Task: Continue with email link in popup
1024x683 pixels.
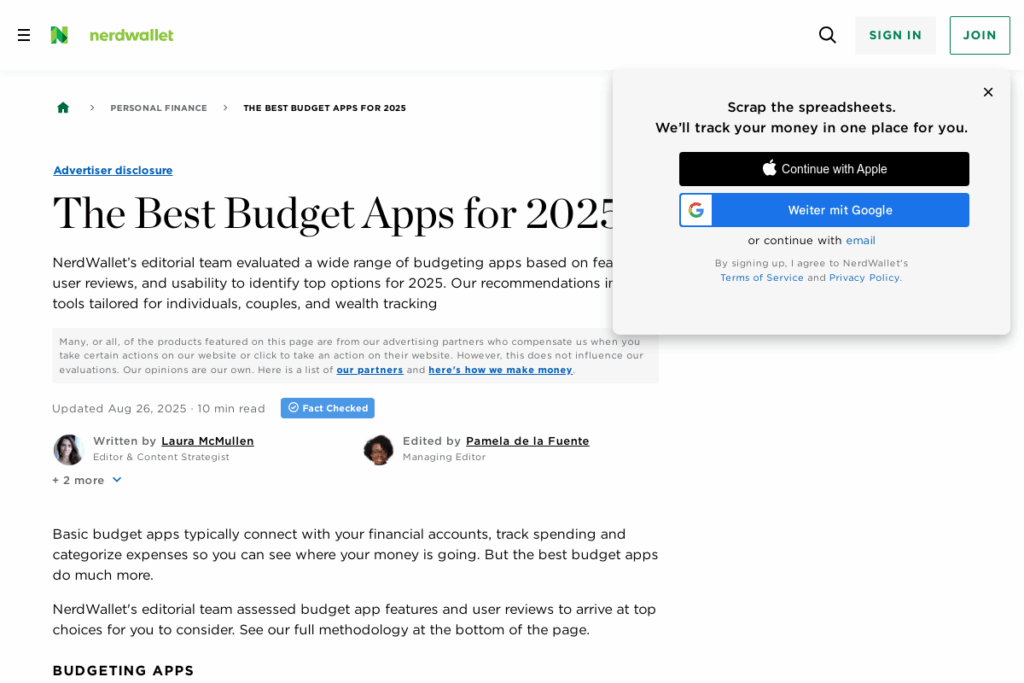Action: (860, 240)
